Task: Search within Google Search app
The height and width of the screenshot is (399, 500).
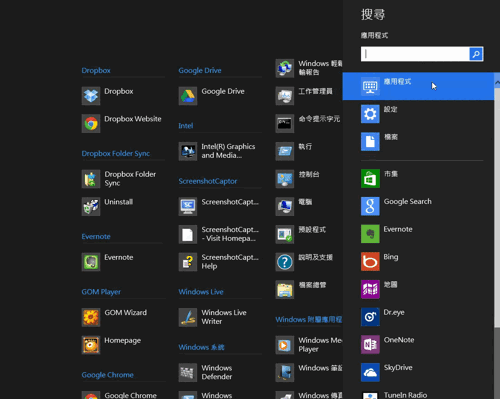Action: (418, 206)
